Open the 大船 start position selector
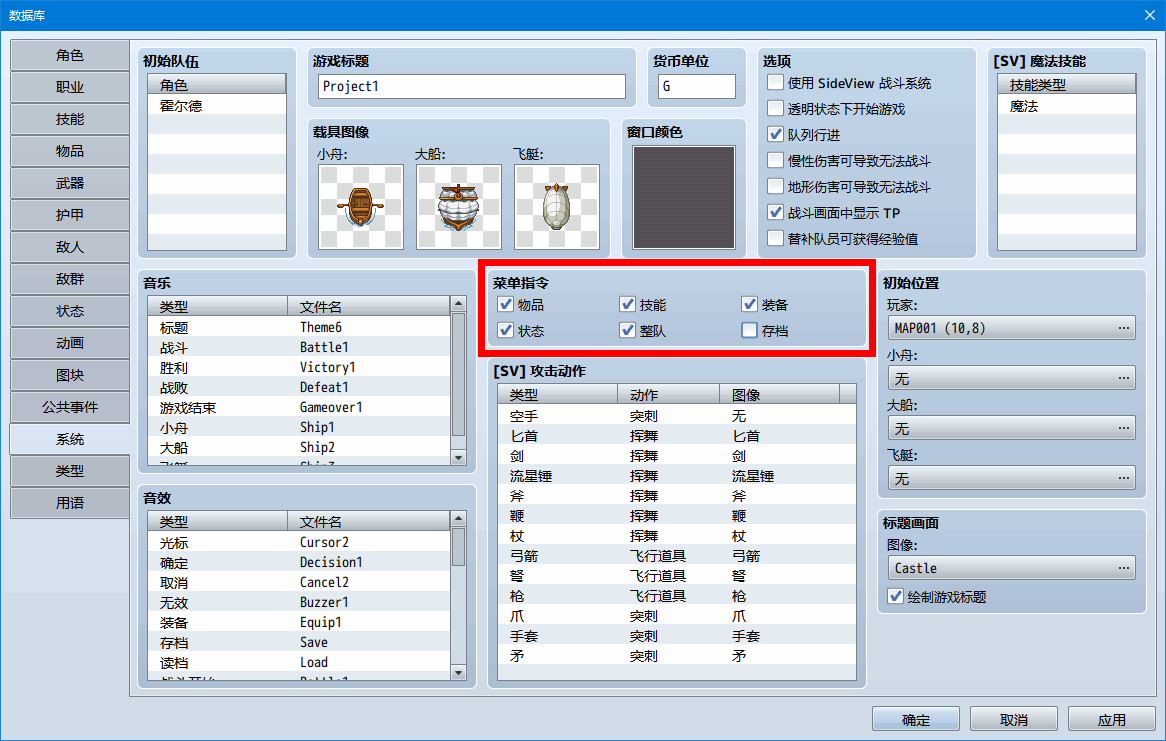Viewport: 1166px width, 741px height. click(x=1011, y=428)
